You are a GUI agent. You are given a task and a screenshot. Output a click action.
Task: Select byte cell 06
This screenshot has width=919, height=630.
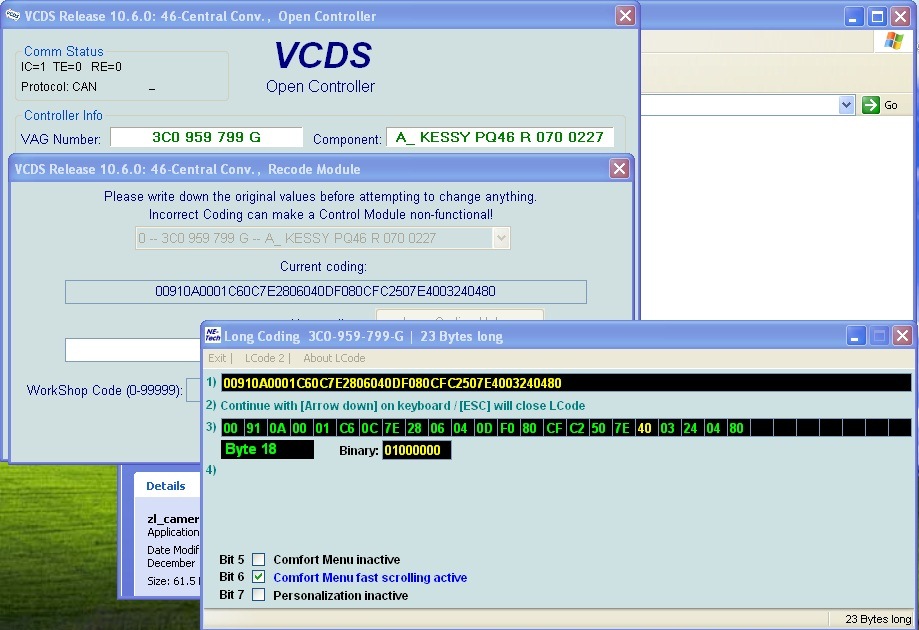click(x=438, y=428)
